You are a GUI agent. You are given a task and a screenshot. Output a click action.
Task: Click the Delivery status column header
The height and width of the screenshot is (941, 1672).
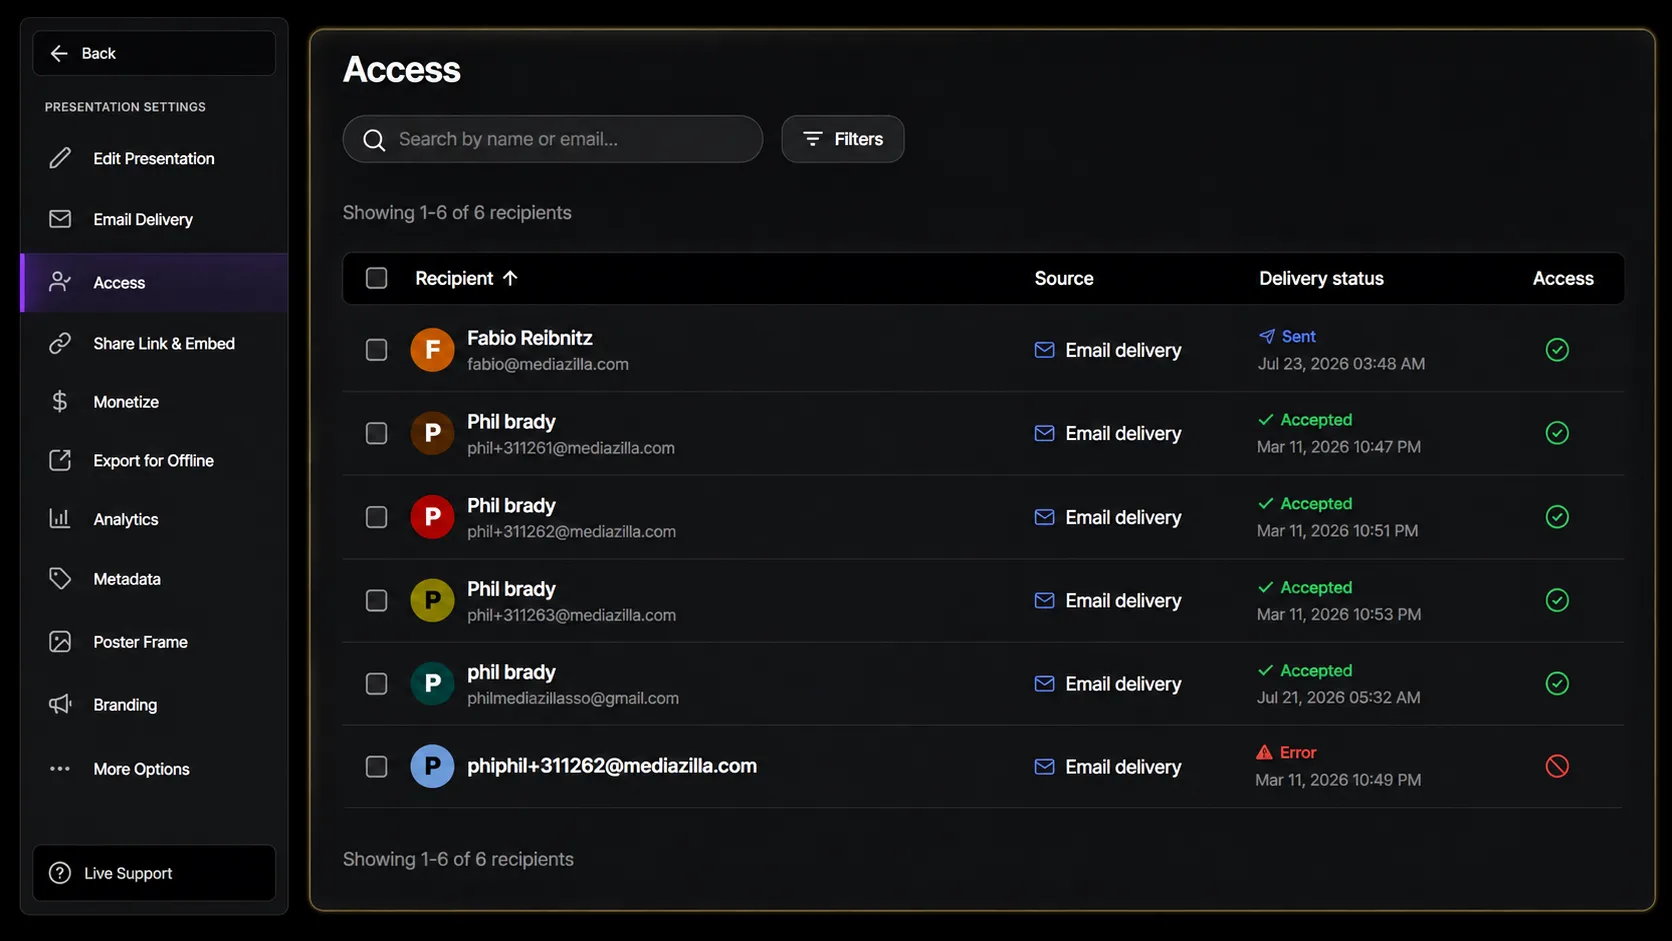click(x=1321, y=278)
